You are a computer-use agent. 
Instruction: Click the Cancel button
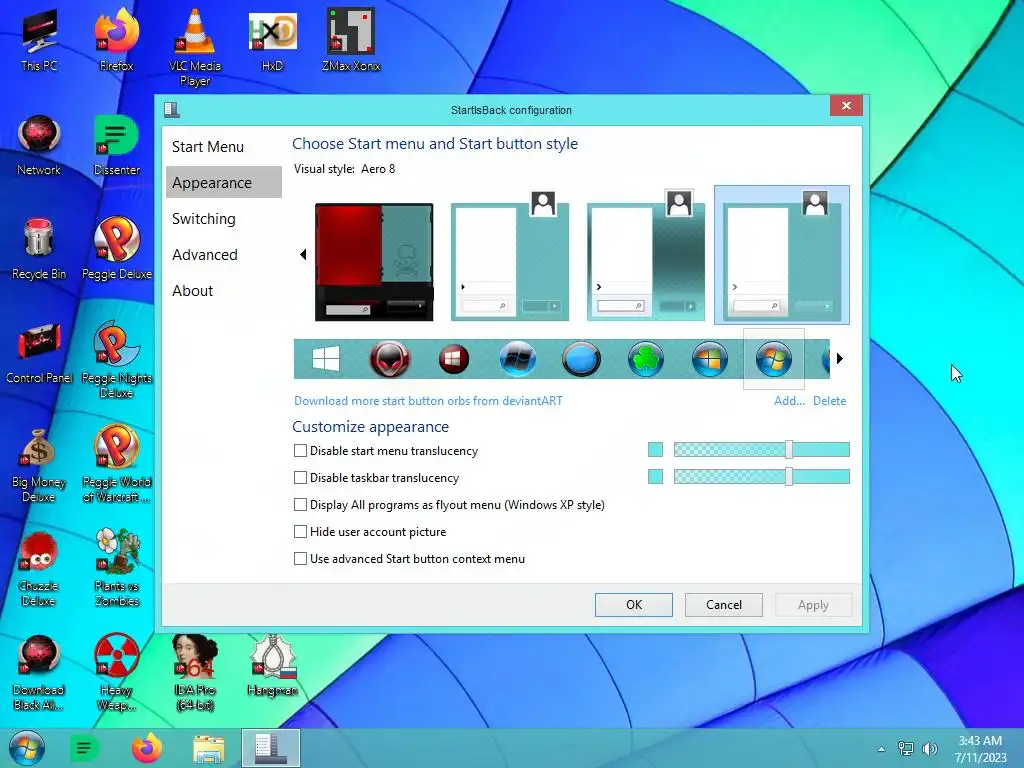[724, 605]
